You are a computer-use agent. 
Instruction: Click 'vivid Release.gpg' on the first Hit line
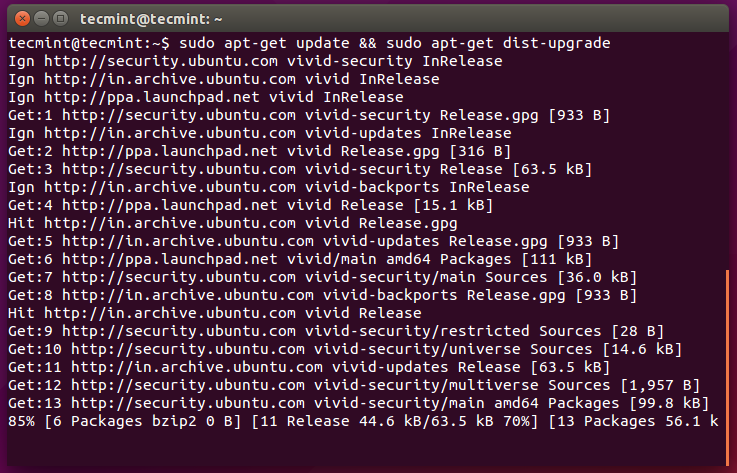381,223
